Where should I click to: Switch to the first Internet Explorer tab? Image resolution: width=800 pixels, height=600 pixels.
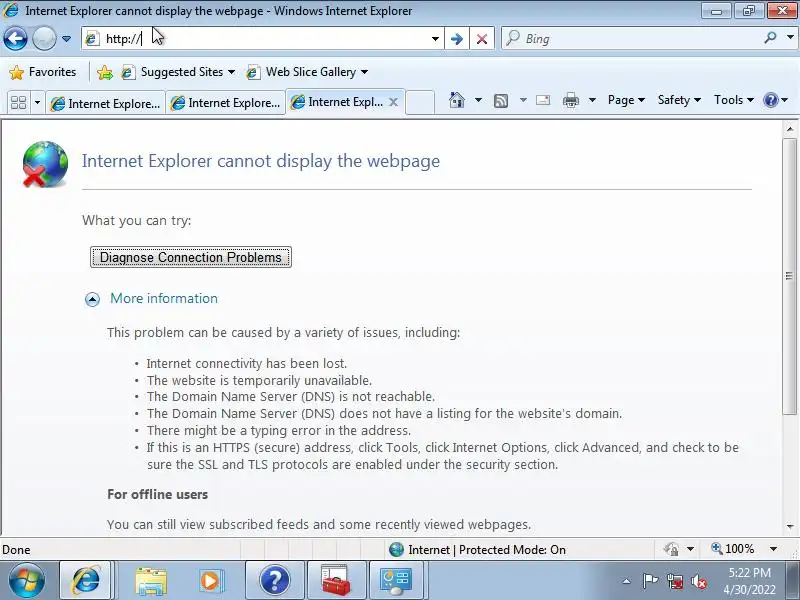106,104
